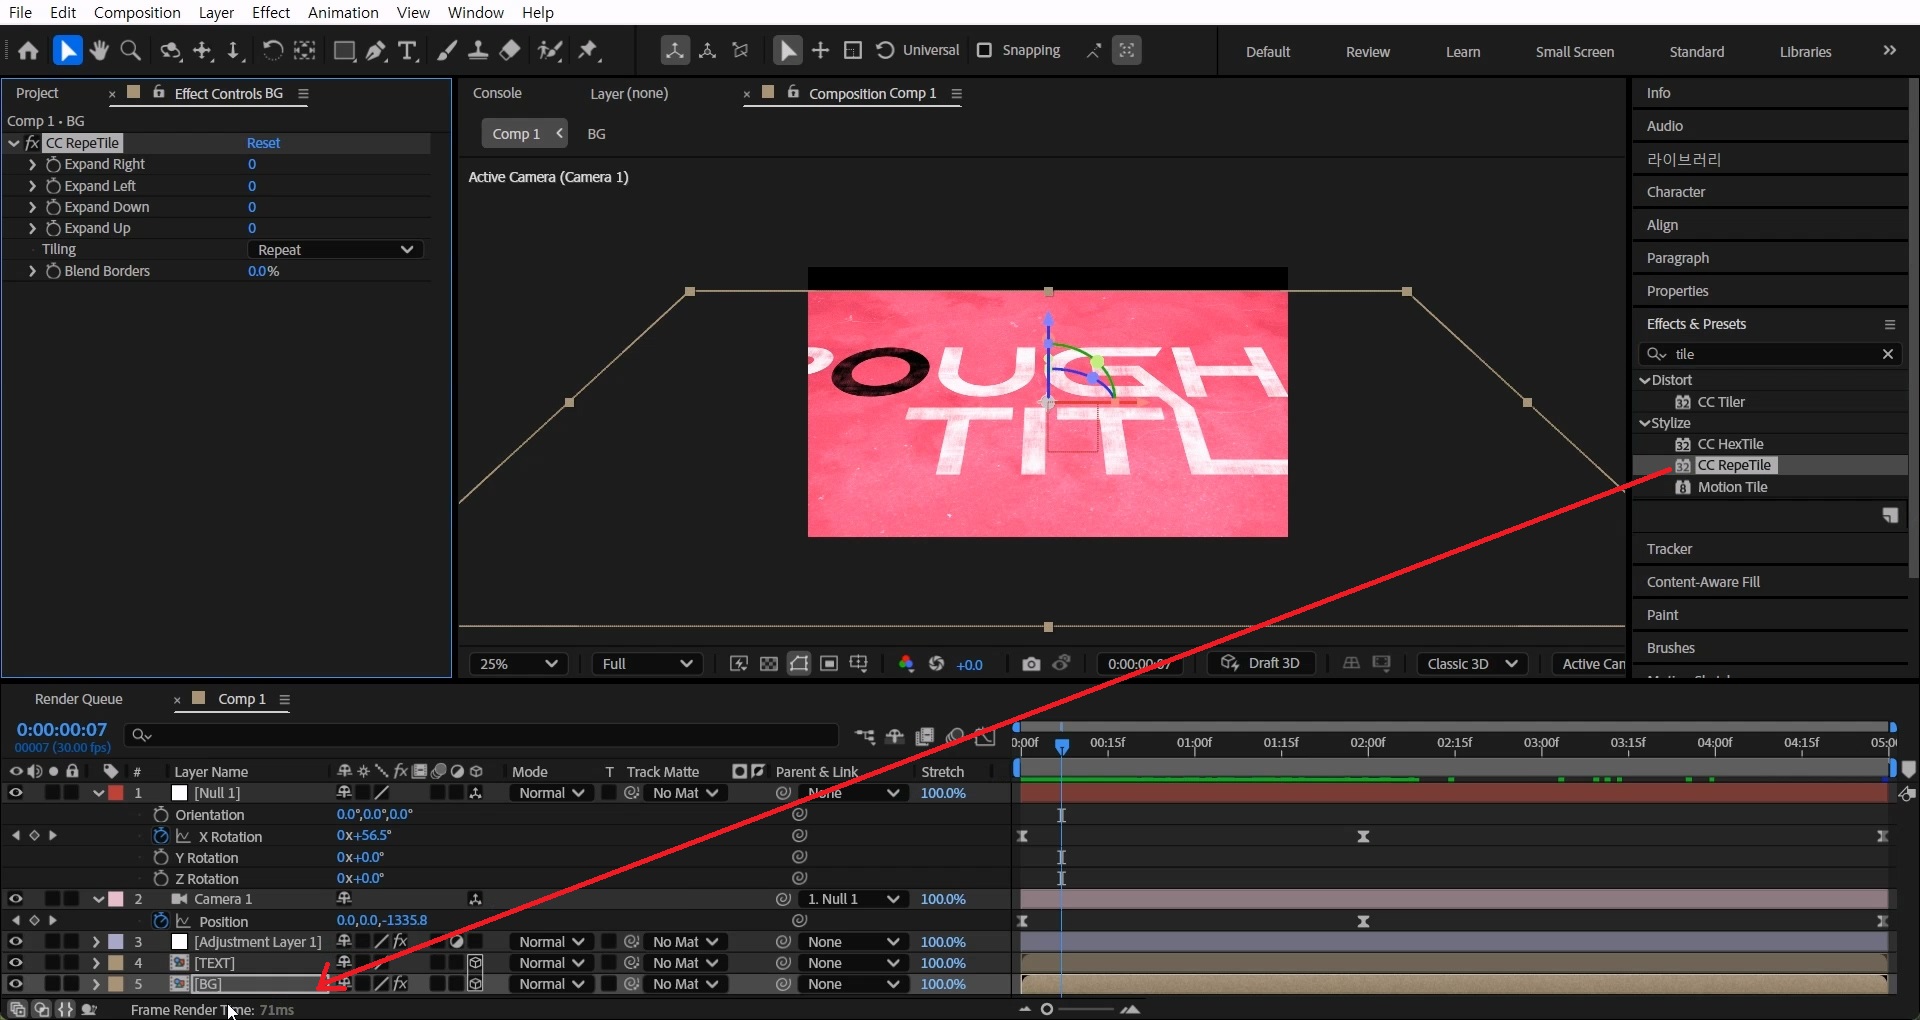1920x1020 pixels.
Task: Open the Content-Aware Fill panel
Action: [x=1703, y=582]
